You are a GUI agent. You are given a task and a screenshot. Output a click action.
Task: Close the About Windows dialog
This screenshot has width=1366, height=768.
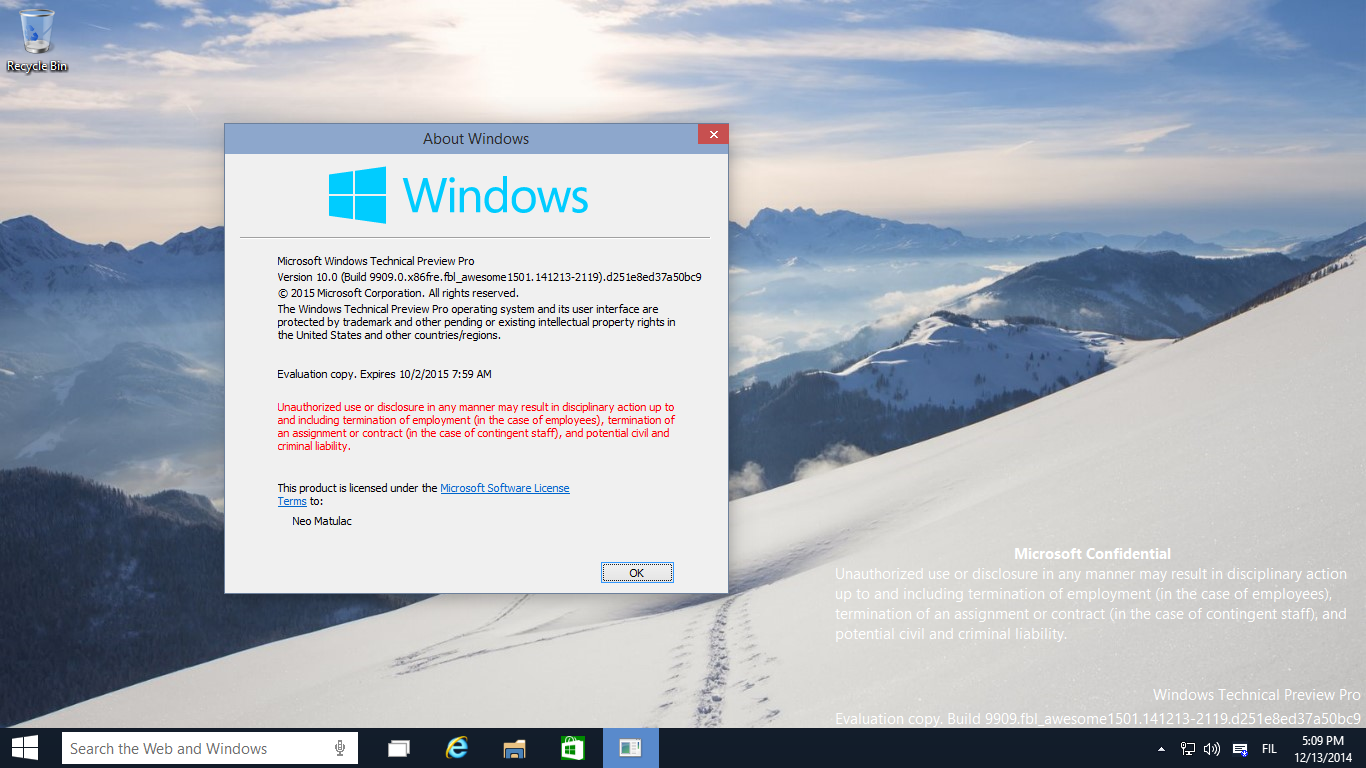pyautogui.click(x=713, y=133)
